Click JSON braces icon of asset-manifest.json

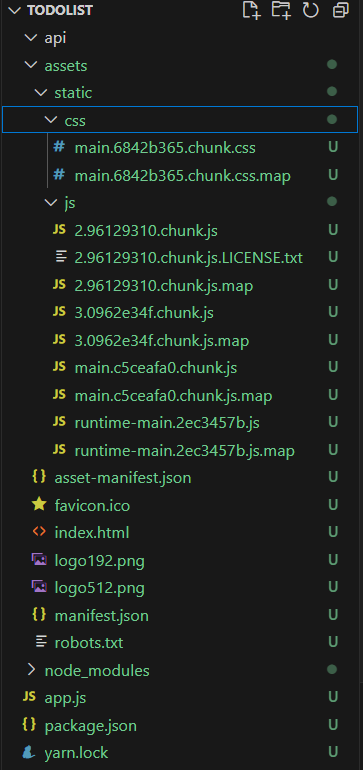(39, 476)
